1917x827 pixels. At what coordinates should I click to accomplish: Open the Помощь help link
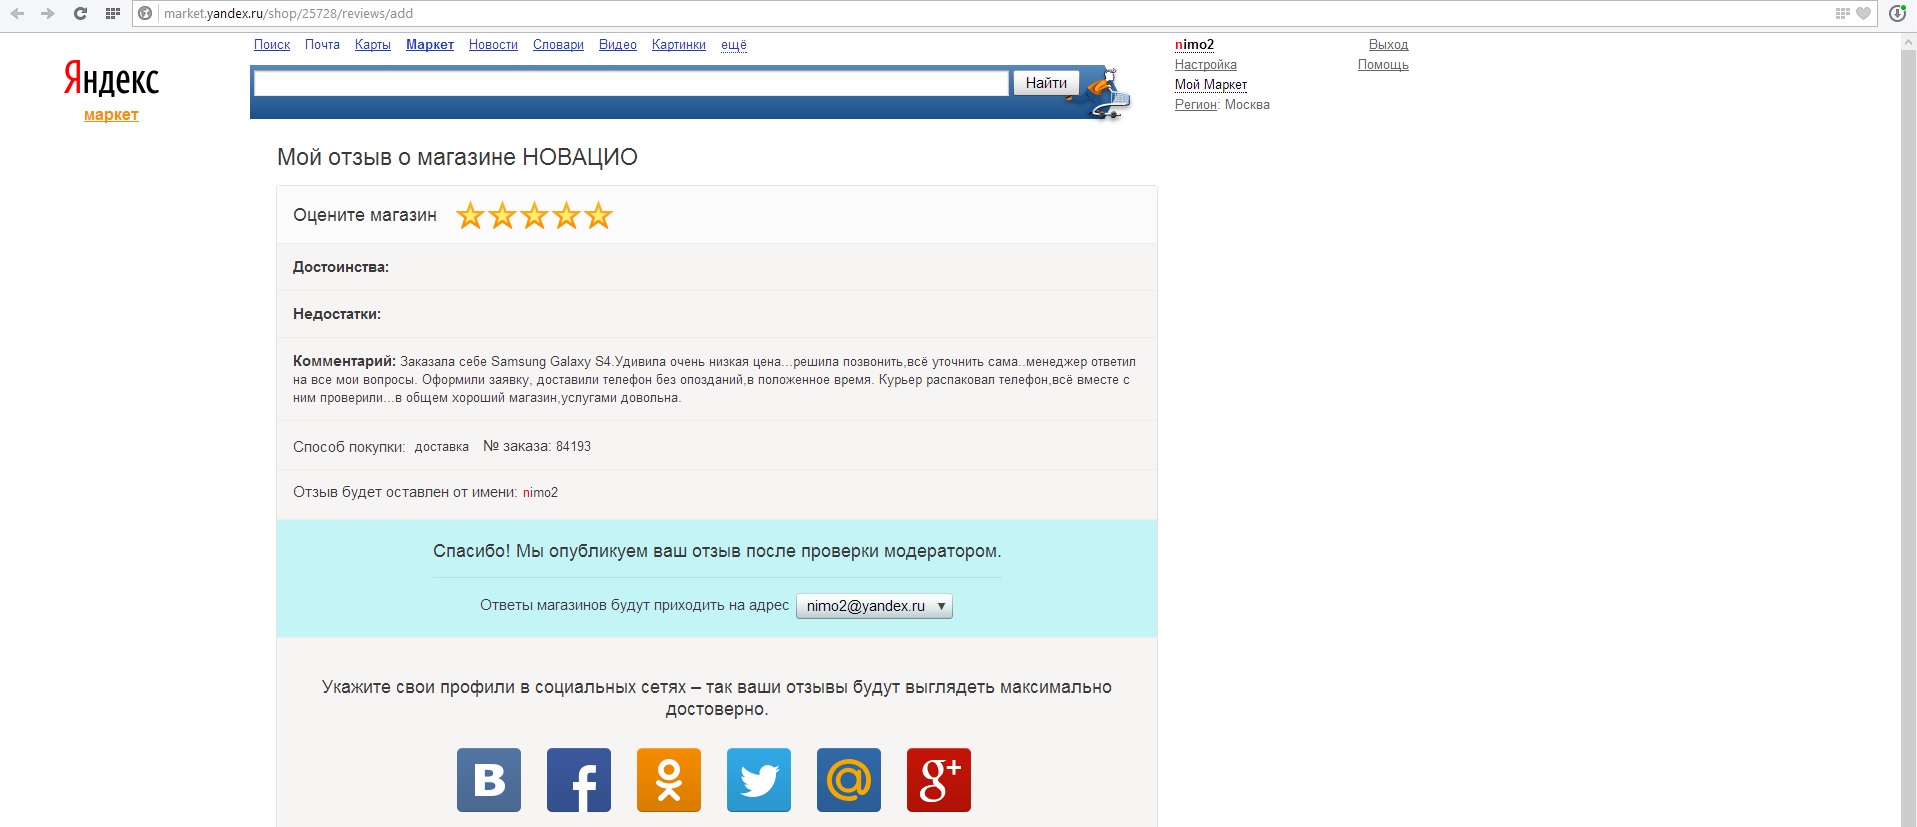(1383, 65)
